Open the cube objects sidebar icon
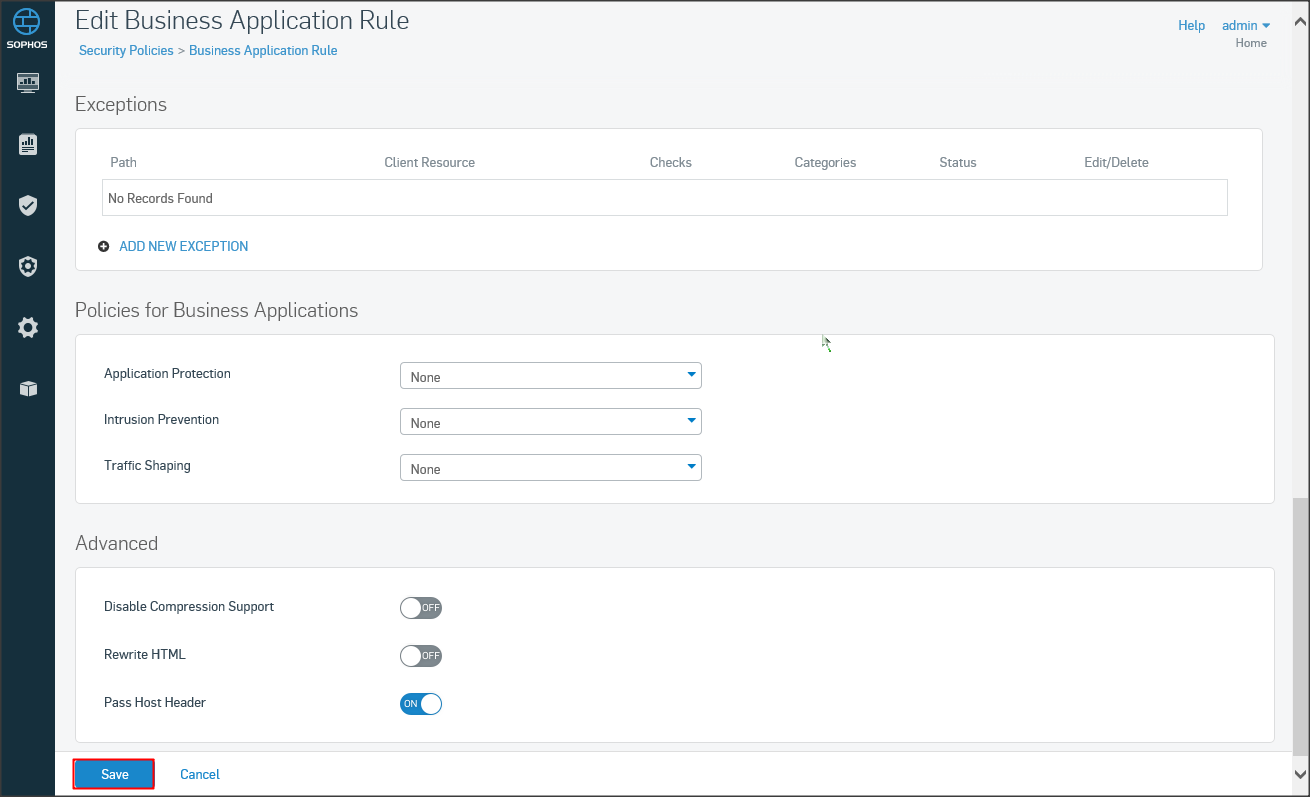Image resolution: width=1310 pixels, height=797 pixels. [28, 389]
